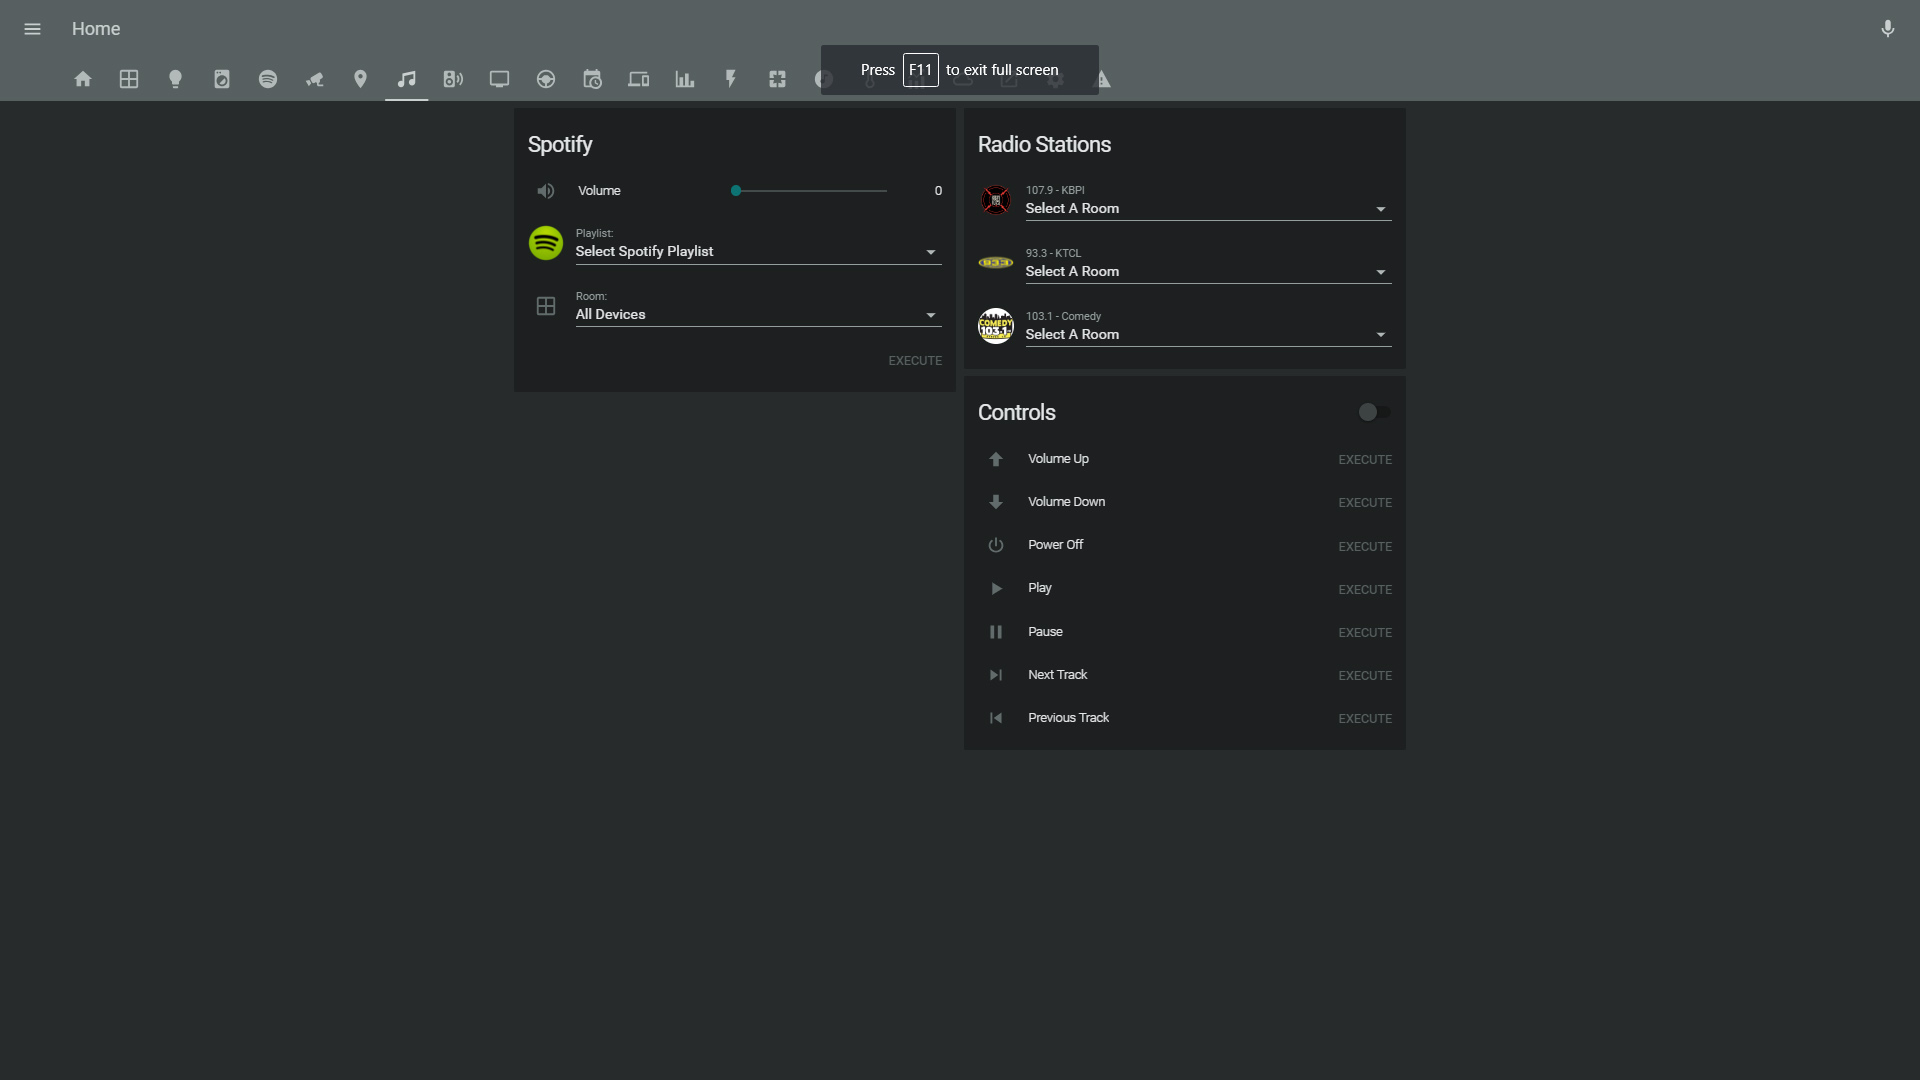Click the warning triangle tab icon
Viewport: 1920px width, 1080px height.
[x=1104, y=79]
